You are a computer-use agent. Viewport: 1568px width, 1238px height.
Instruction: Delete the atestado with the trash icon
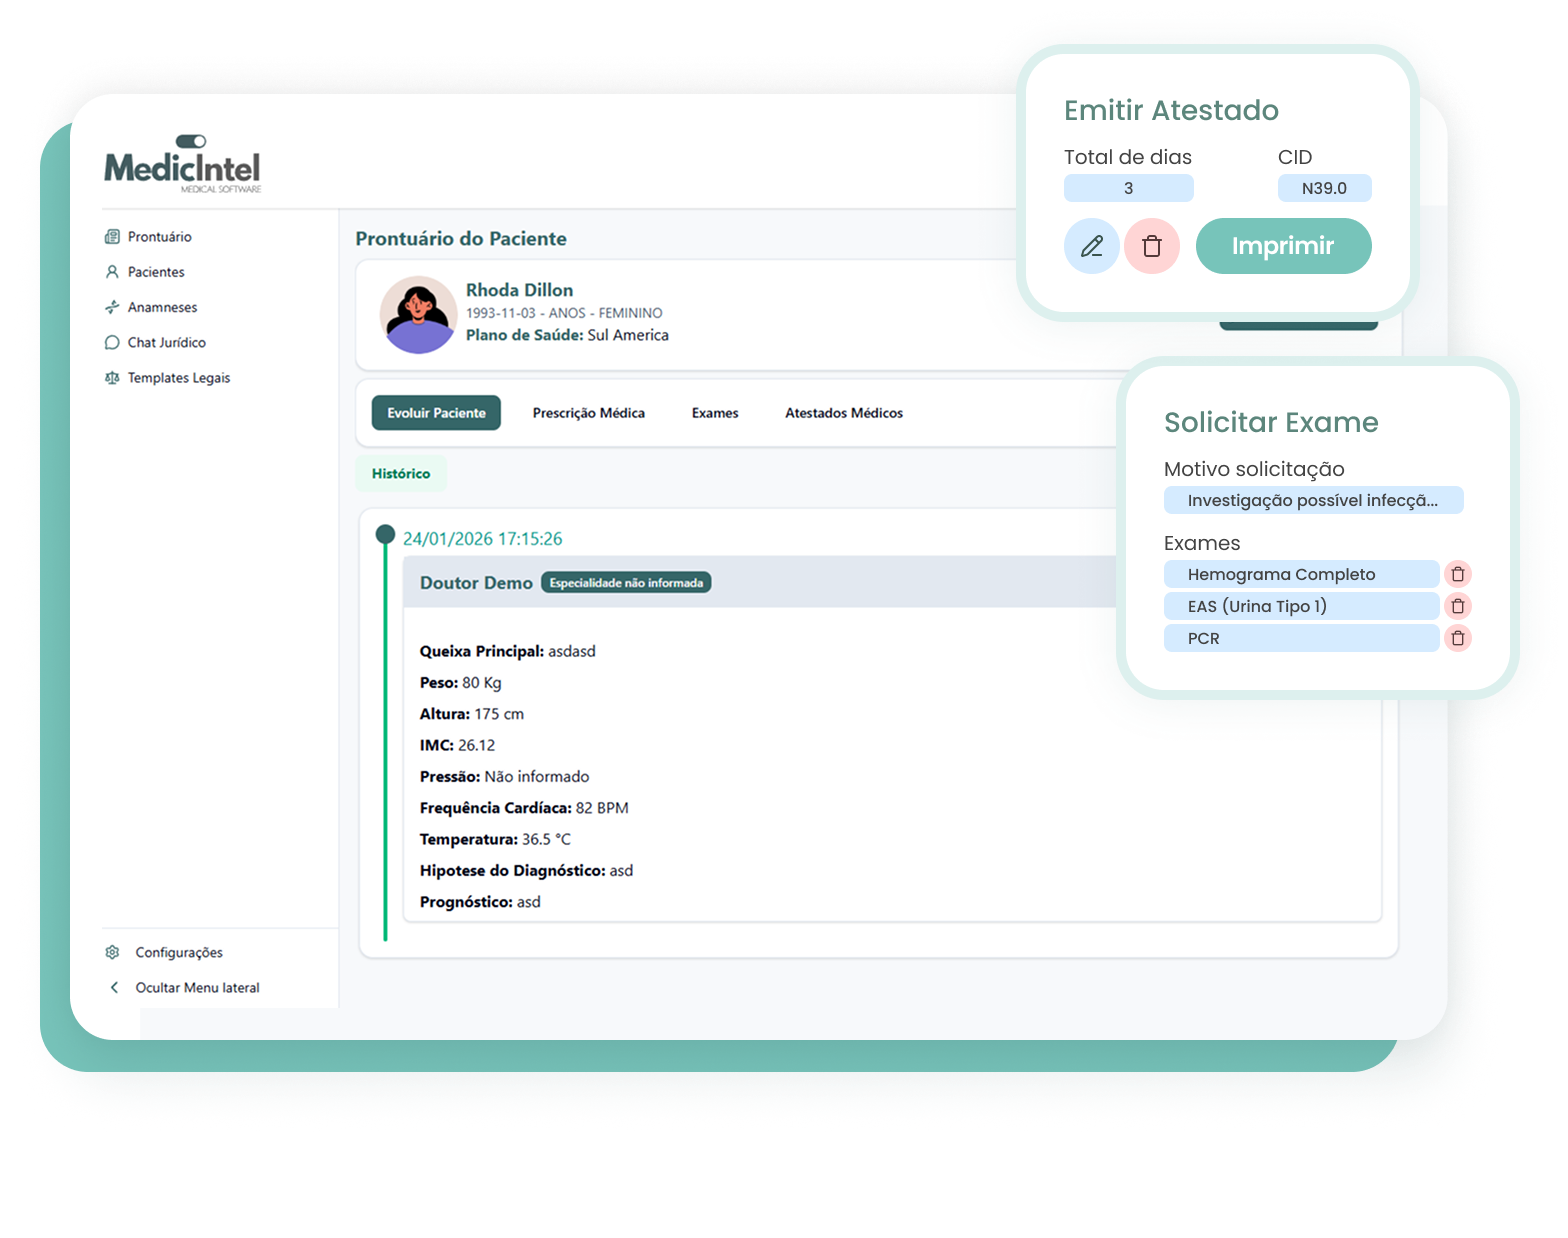point(1152,246)
